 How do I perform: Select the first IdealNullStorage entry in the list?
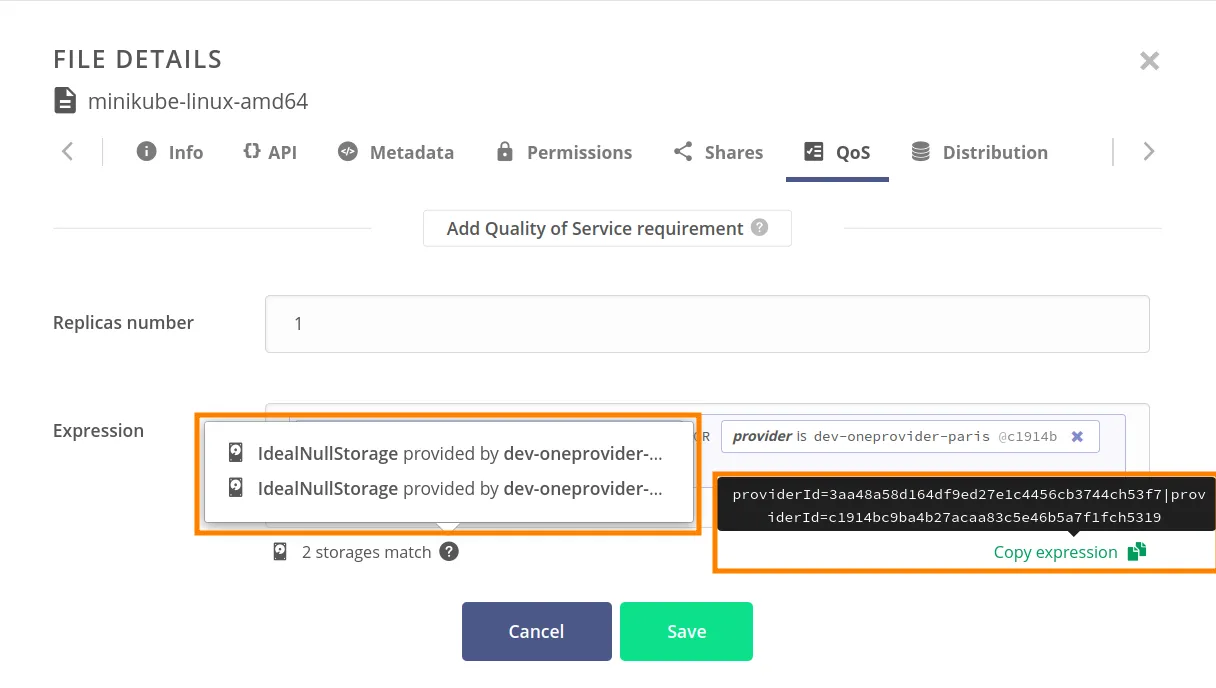coord(447,453)
